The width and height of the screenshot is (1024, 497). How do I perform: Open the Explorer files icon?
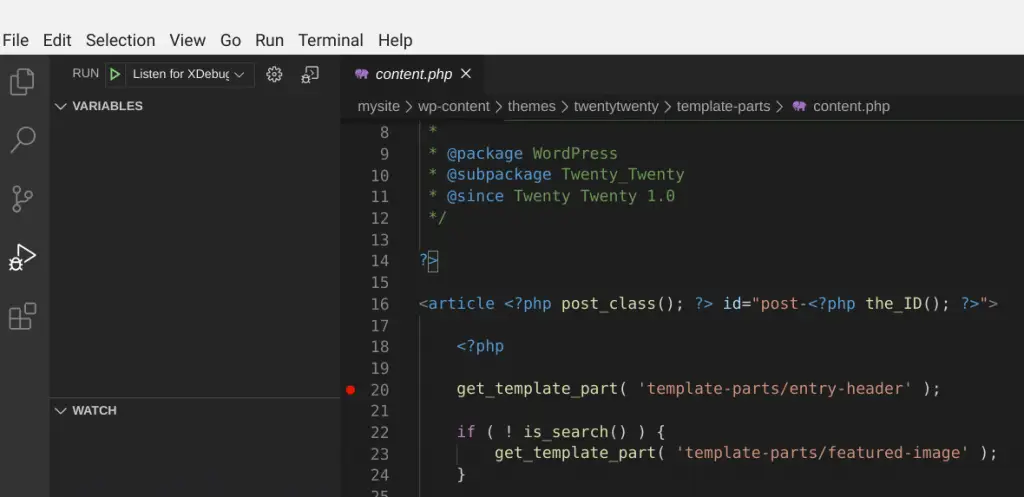tap(22, 81)
